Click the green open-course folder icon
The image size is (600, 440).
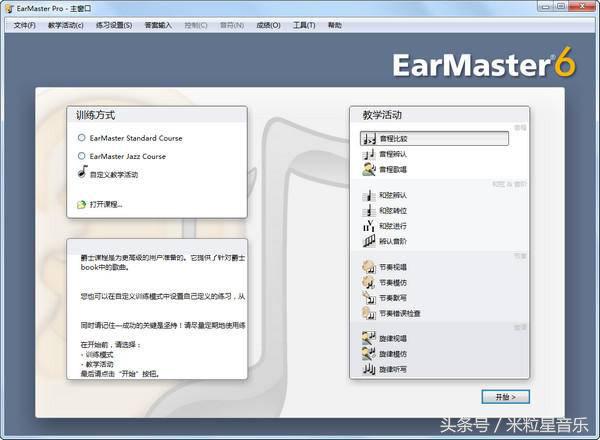[82, 204]
